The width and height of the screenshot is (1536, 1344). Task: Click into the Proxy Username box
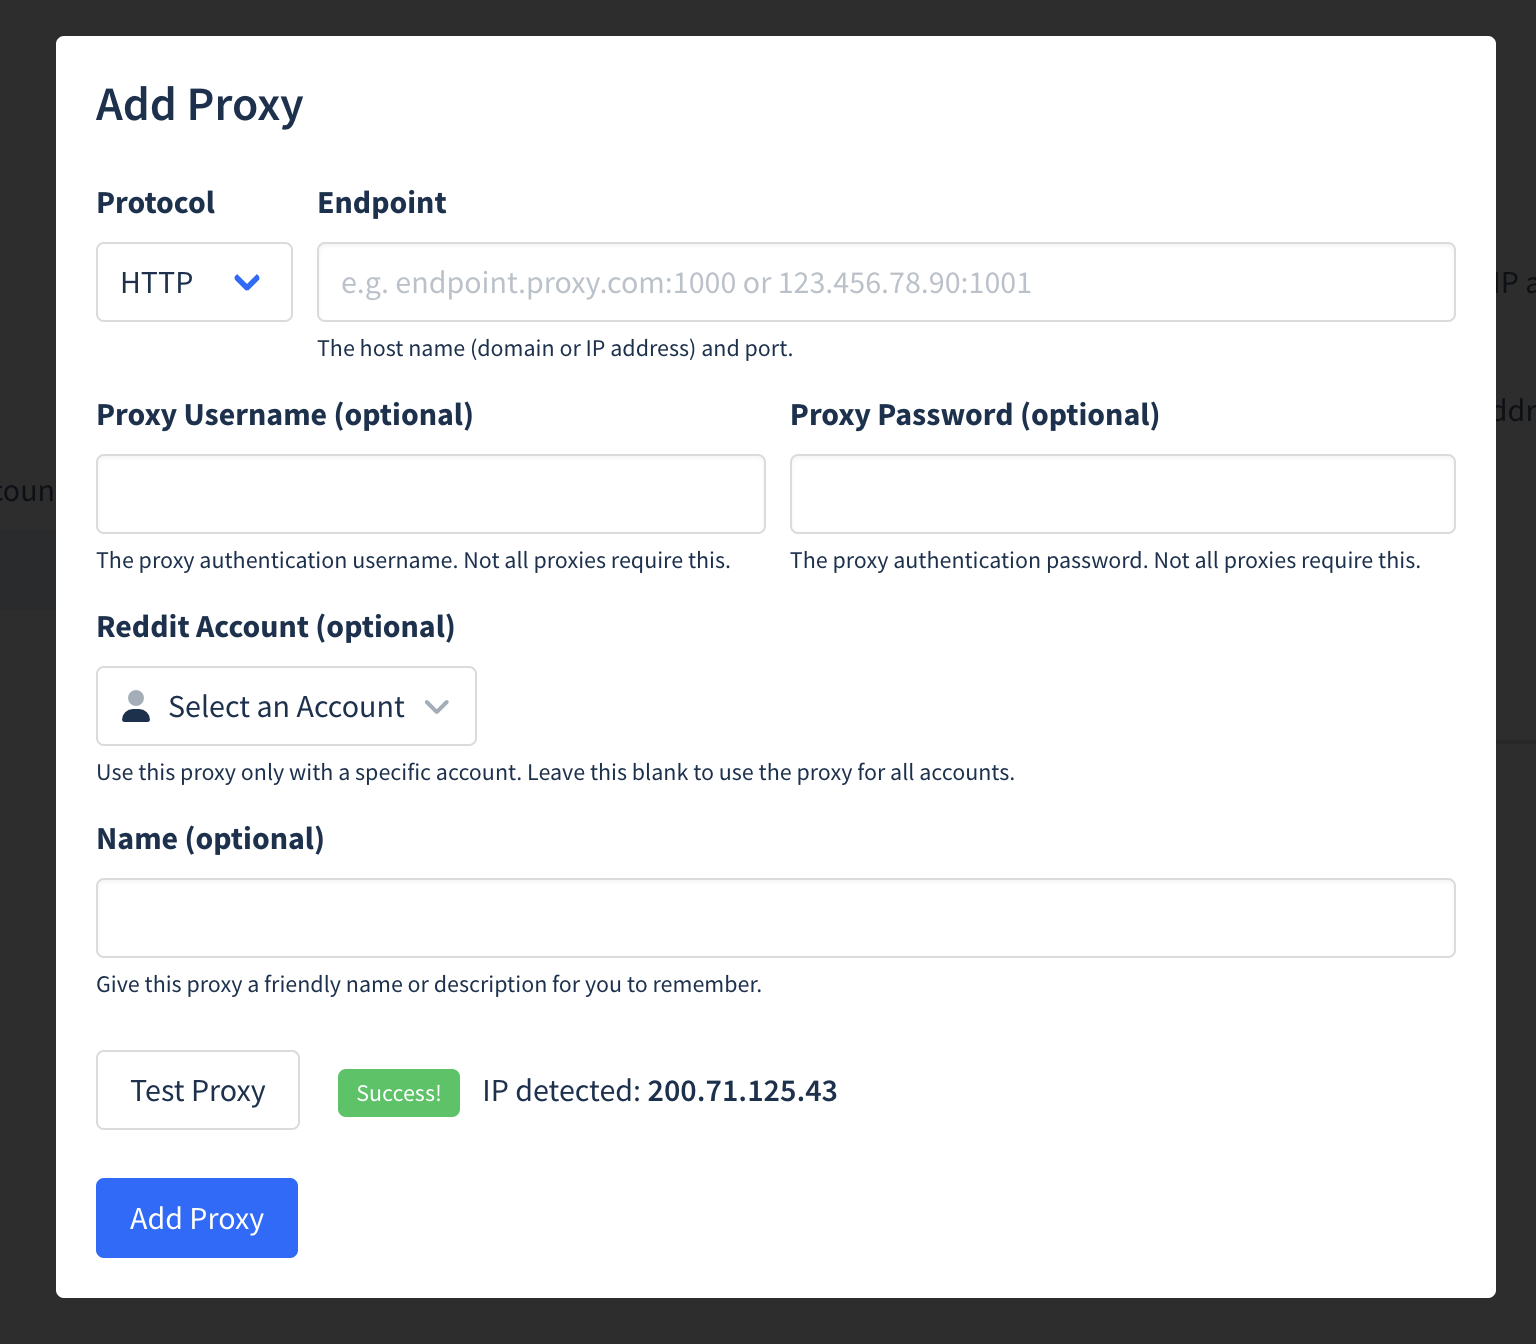(431, 494)
